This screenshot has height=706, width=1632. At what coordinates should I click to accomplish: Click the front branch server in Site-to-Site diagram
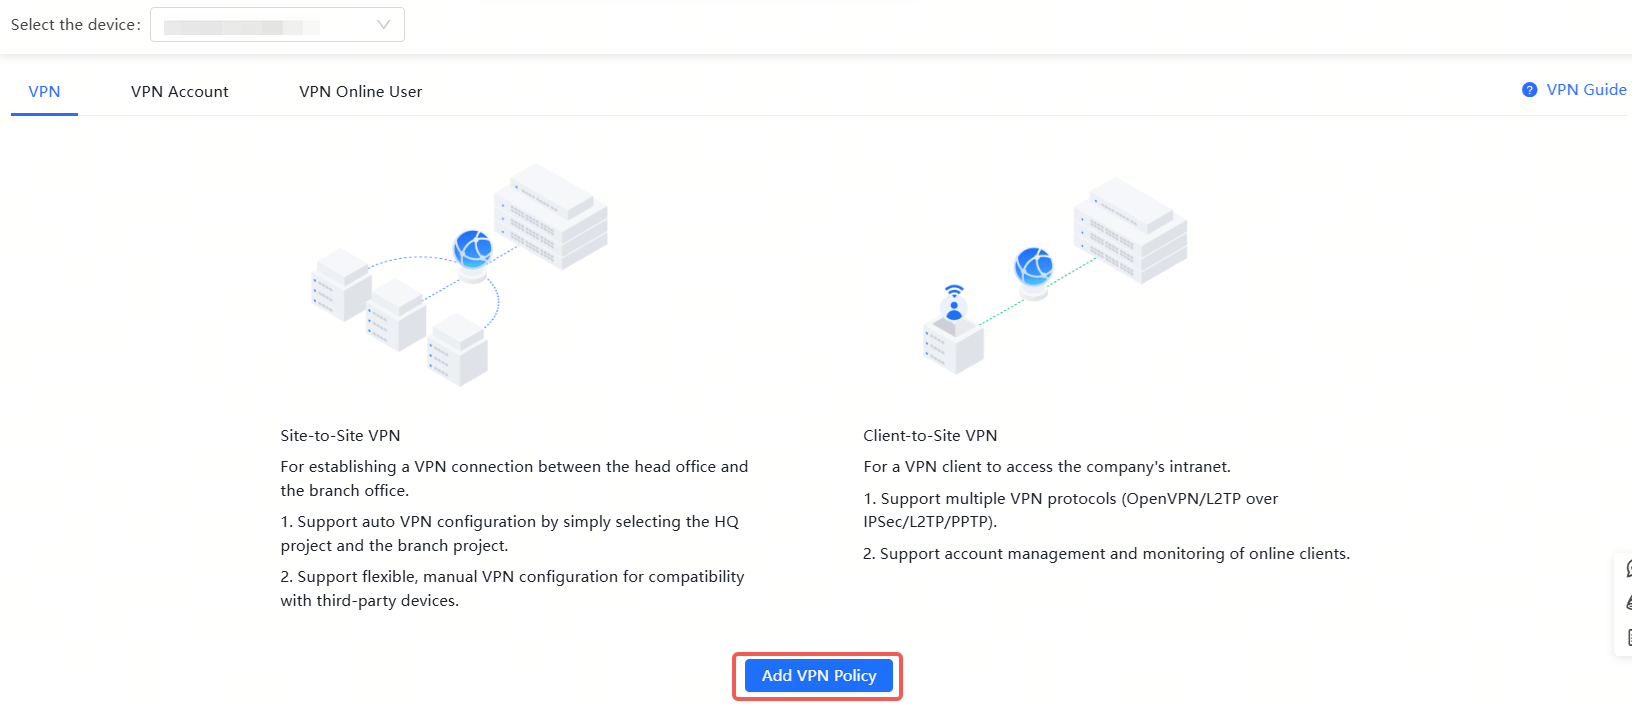point(458,350)
